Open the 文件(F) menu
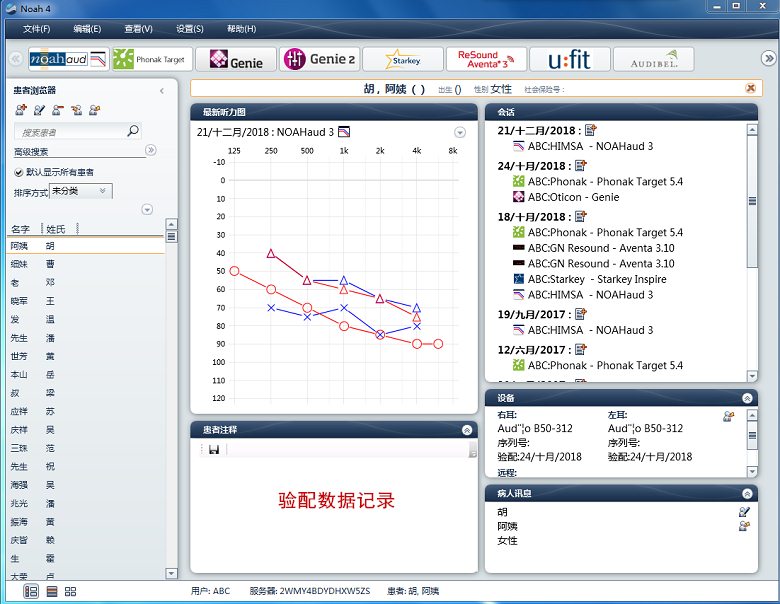The image size is (780, 604). click(37, 29)
